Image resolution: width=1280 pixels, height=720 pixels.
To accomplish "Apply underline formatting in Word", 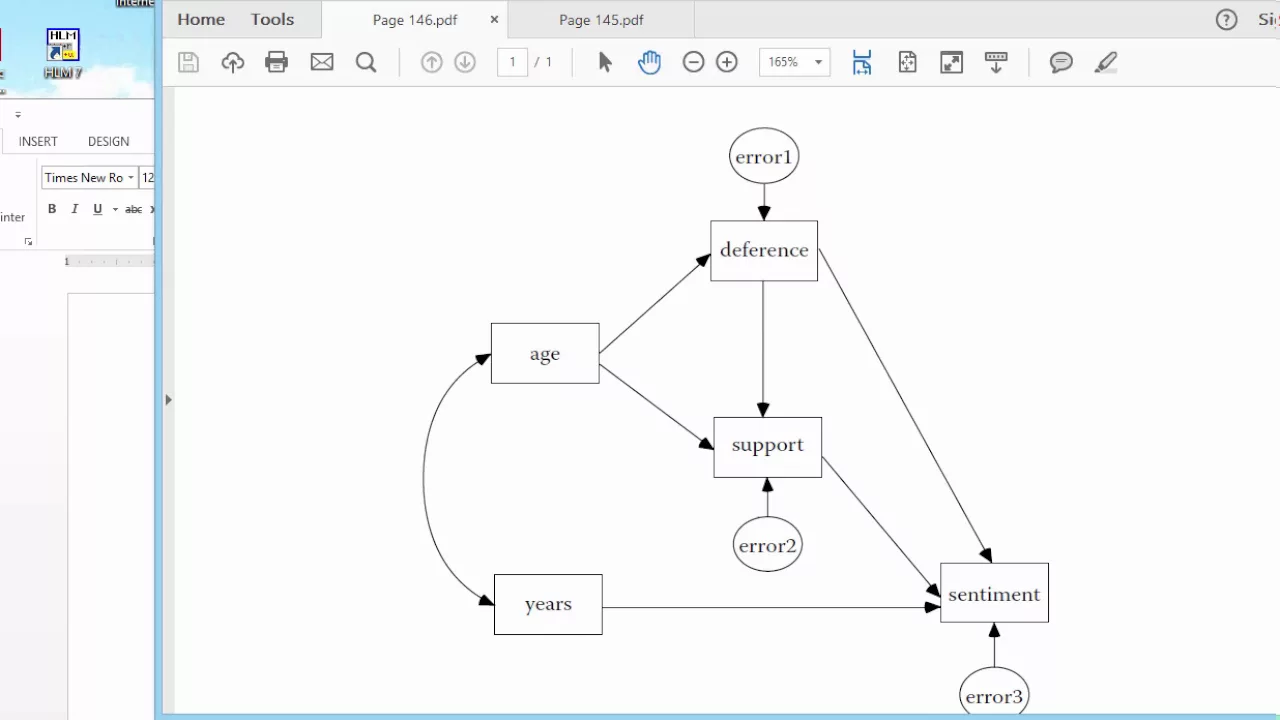I will [97, 209].
